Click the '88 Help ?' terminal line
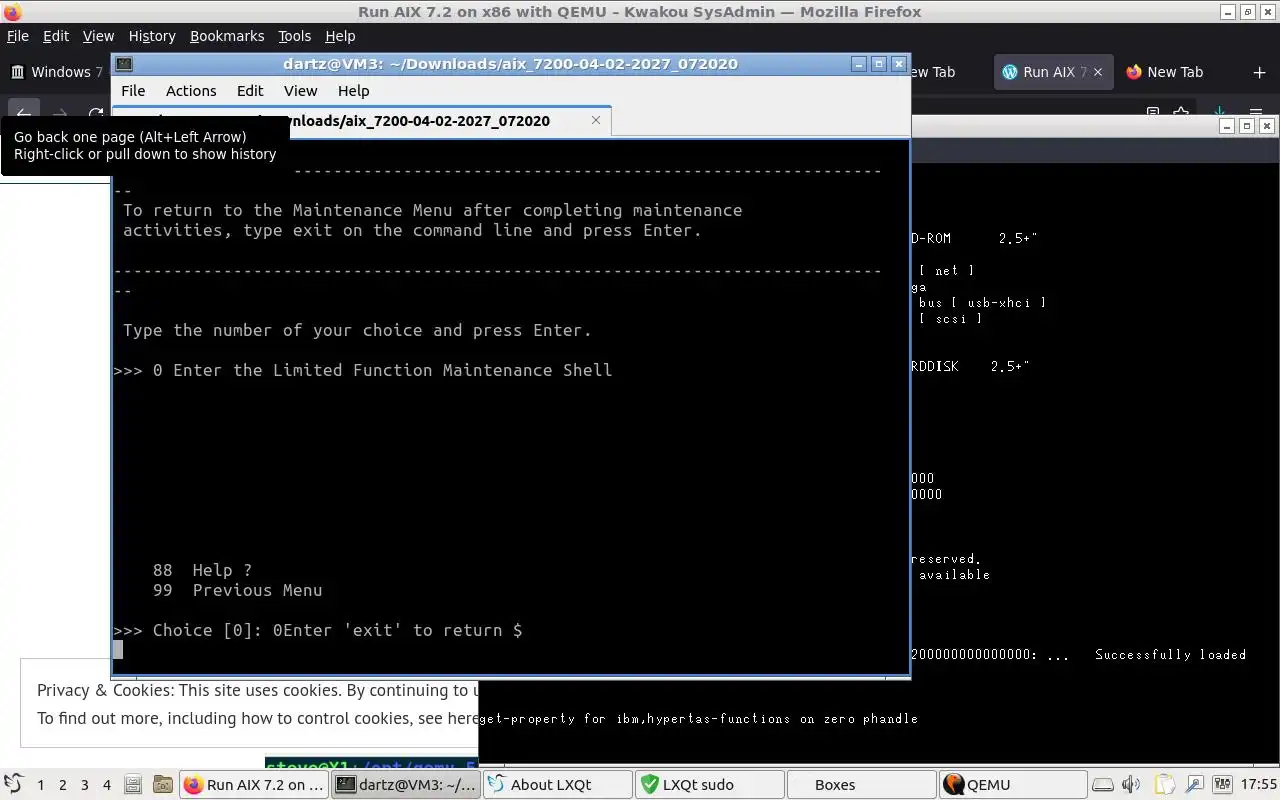Viewport: 1280px width, 800px height. tap(202, 570)
